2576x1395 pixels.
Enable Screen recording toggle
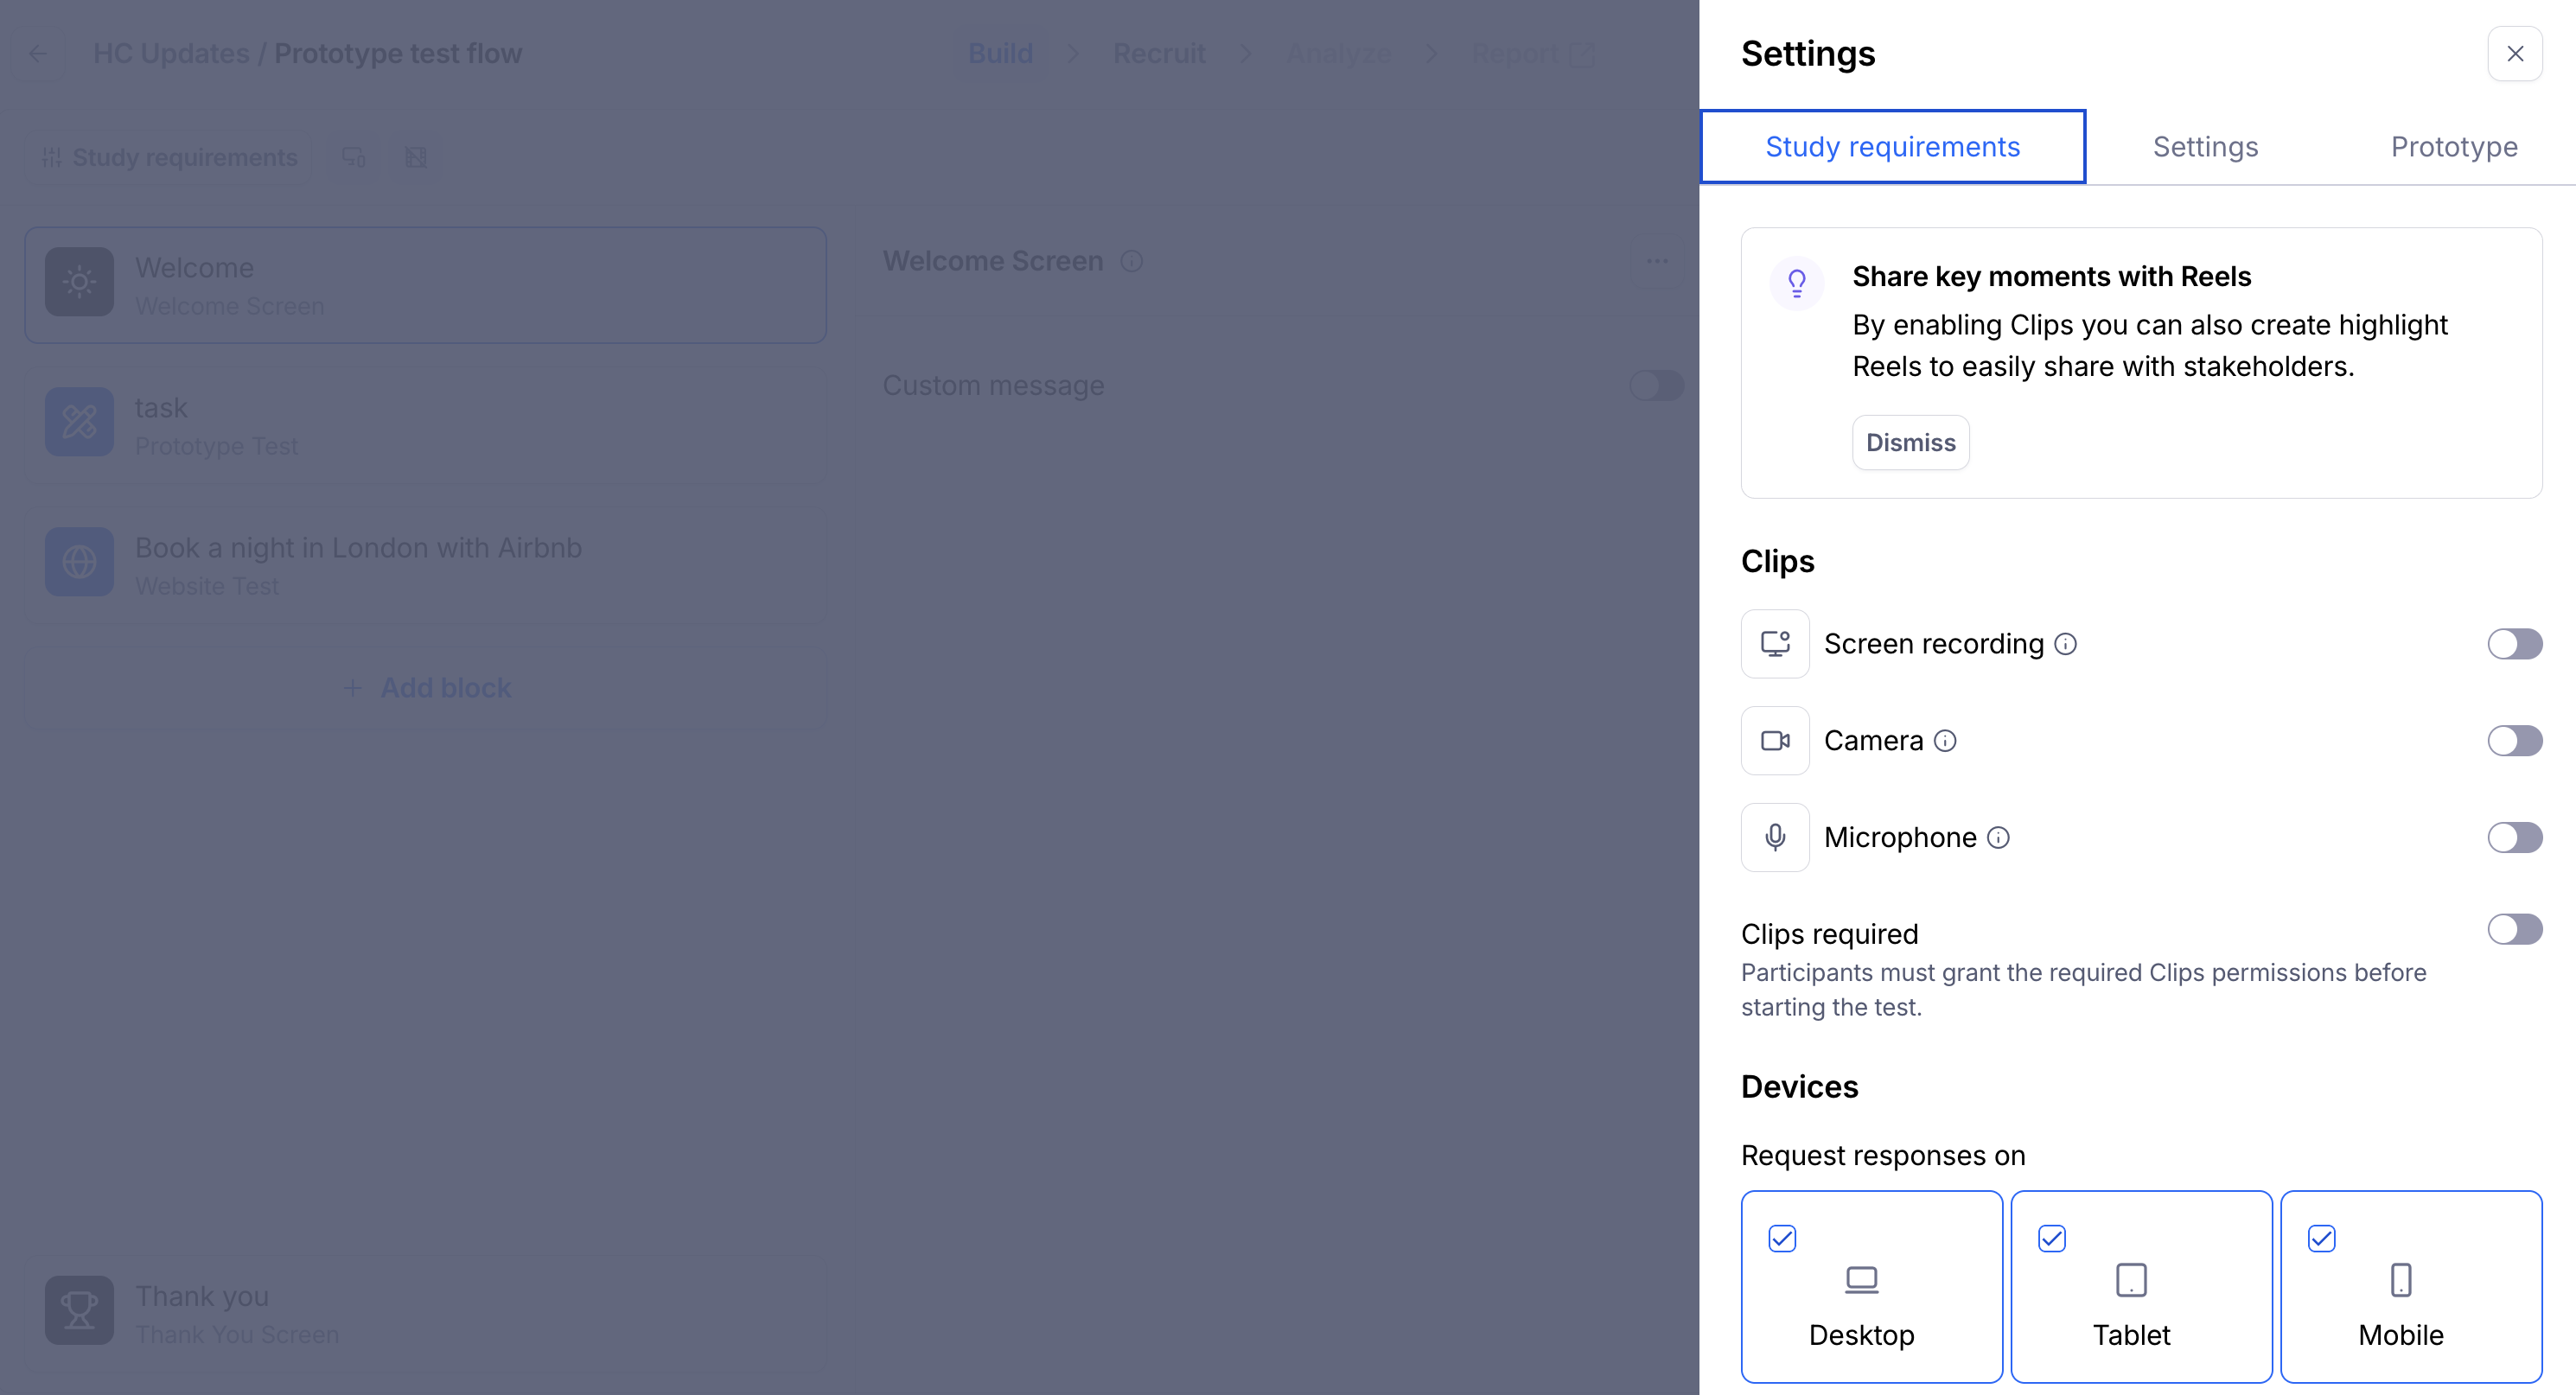(2514, 644)
